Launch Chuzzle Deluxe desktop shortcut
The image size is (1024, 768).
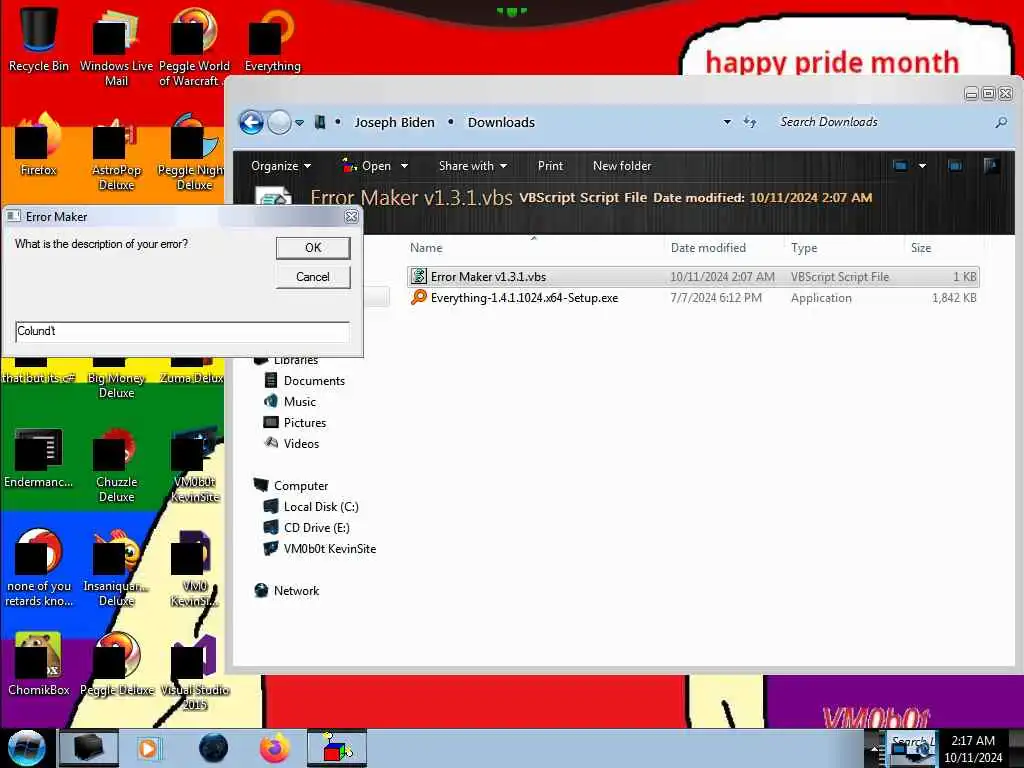point(116,464)
